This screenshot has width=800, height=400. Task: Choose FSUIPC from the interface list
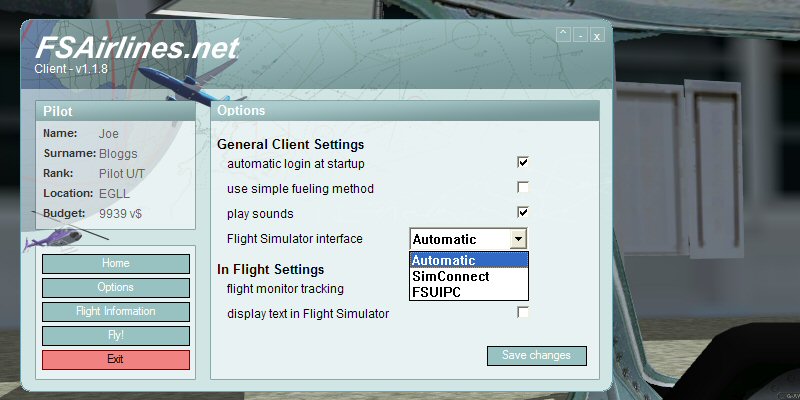[468, 292]
